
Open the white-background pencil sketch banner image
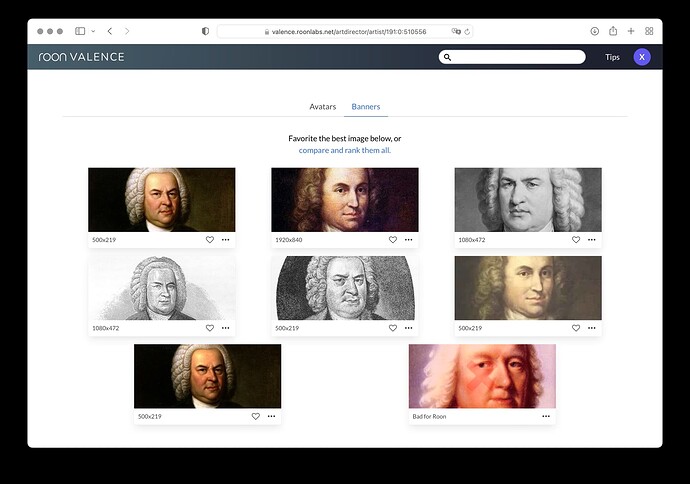pyautogui.click(x=161, y=288)
